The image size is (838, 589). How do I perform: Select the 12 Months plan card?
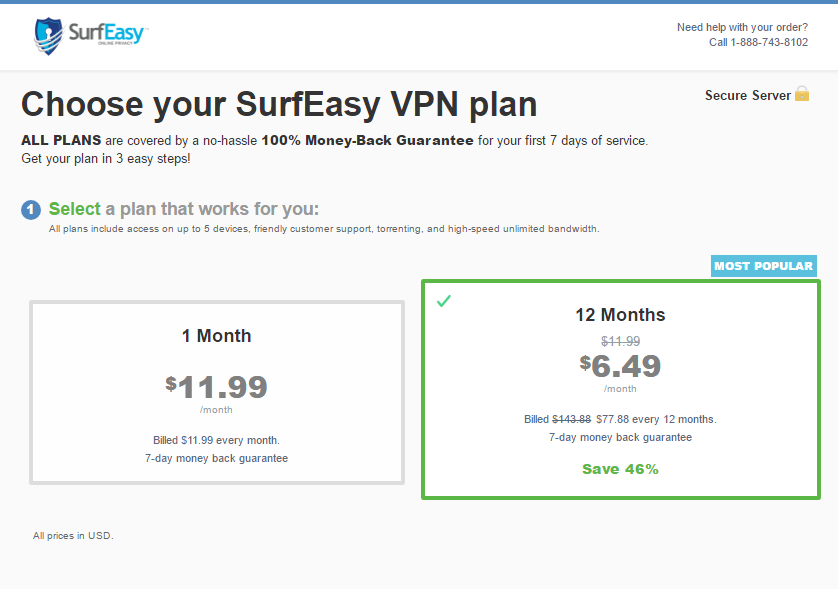click(620, 390)
